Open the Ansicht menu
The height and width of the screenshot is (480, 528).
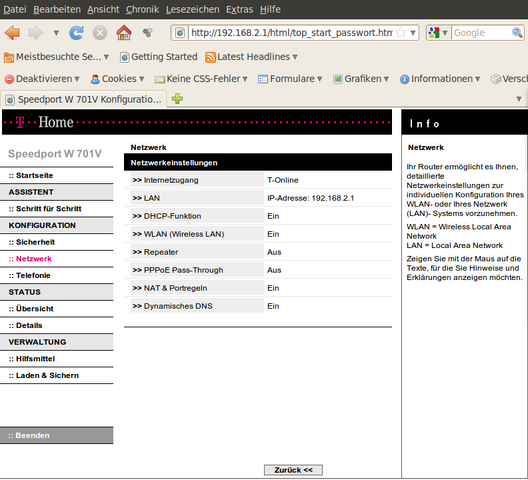(x=103, y=9)
